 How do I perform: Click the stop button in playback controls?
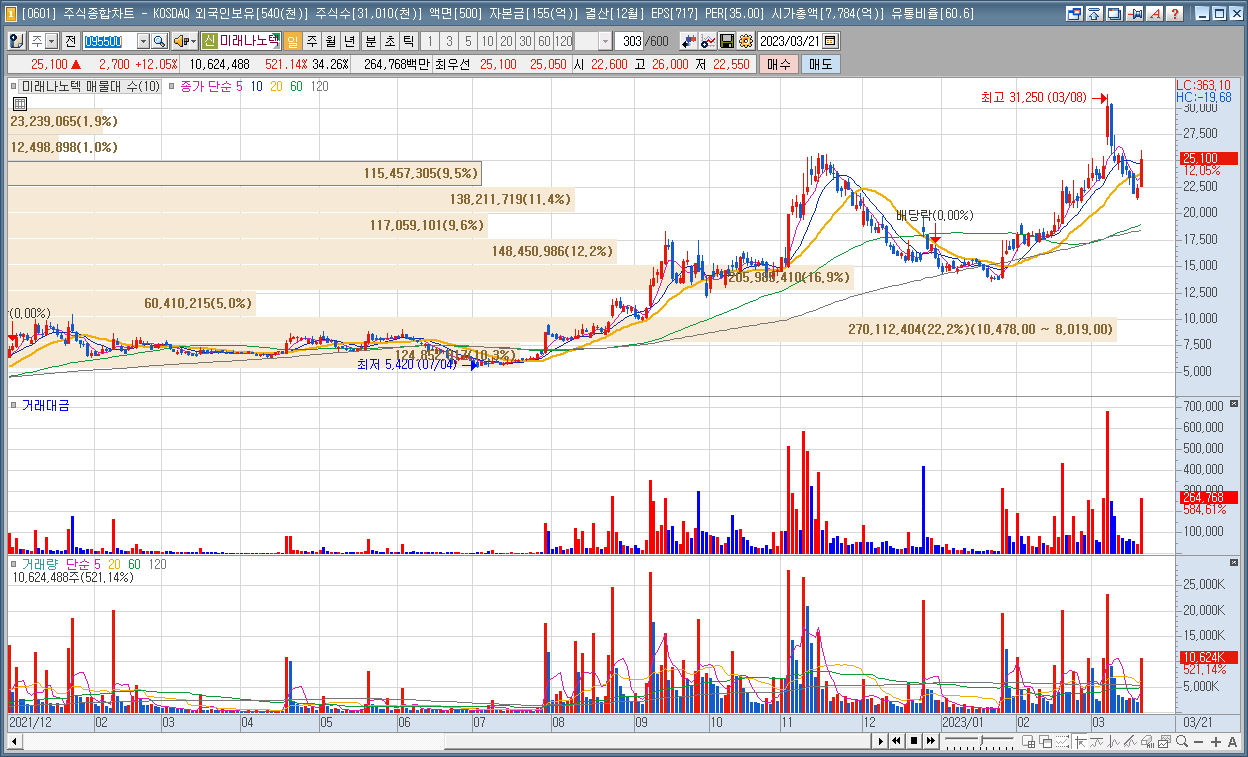click(914, 741)
